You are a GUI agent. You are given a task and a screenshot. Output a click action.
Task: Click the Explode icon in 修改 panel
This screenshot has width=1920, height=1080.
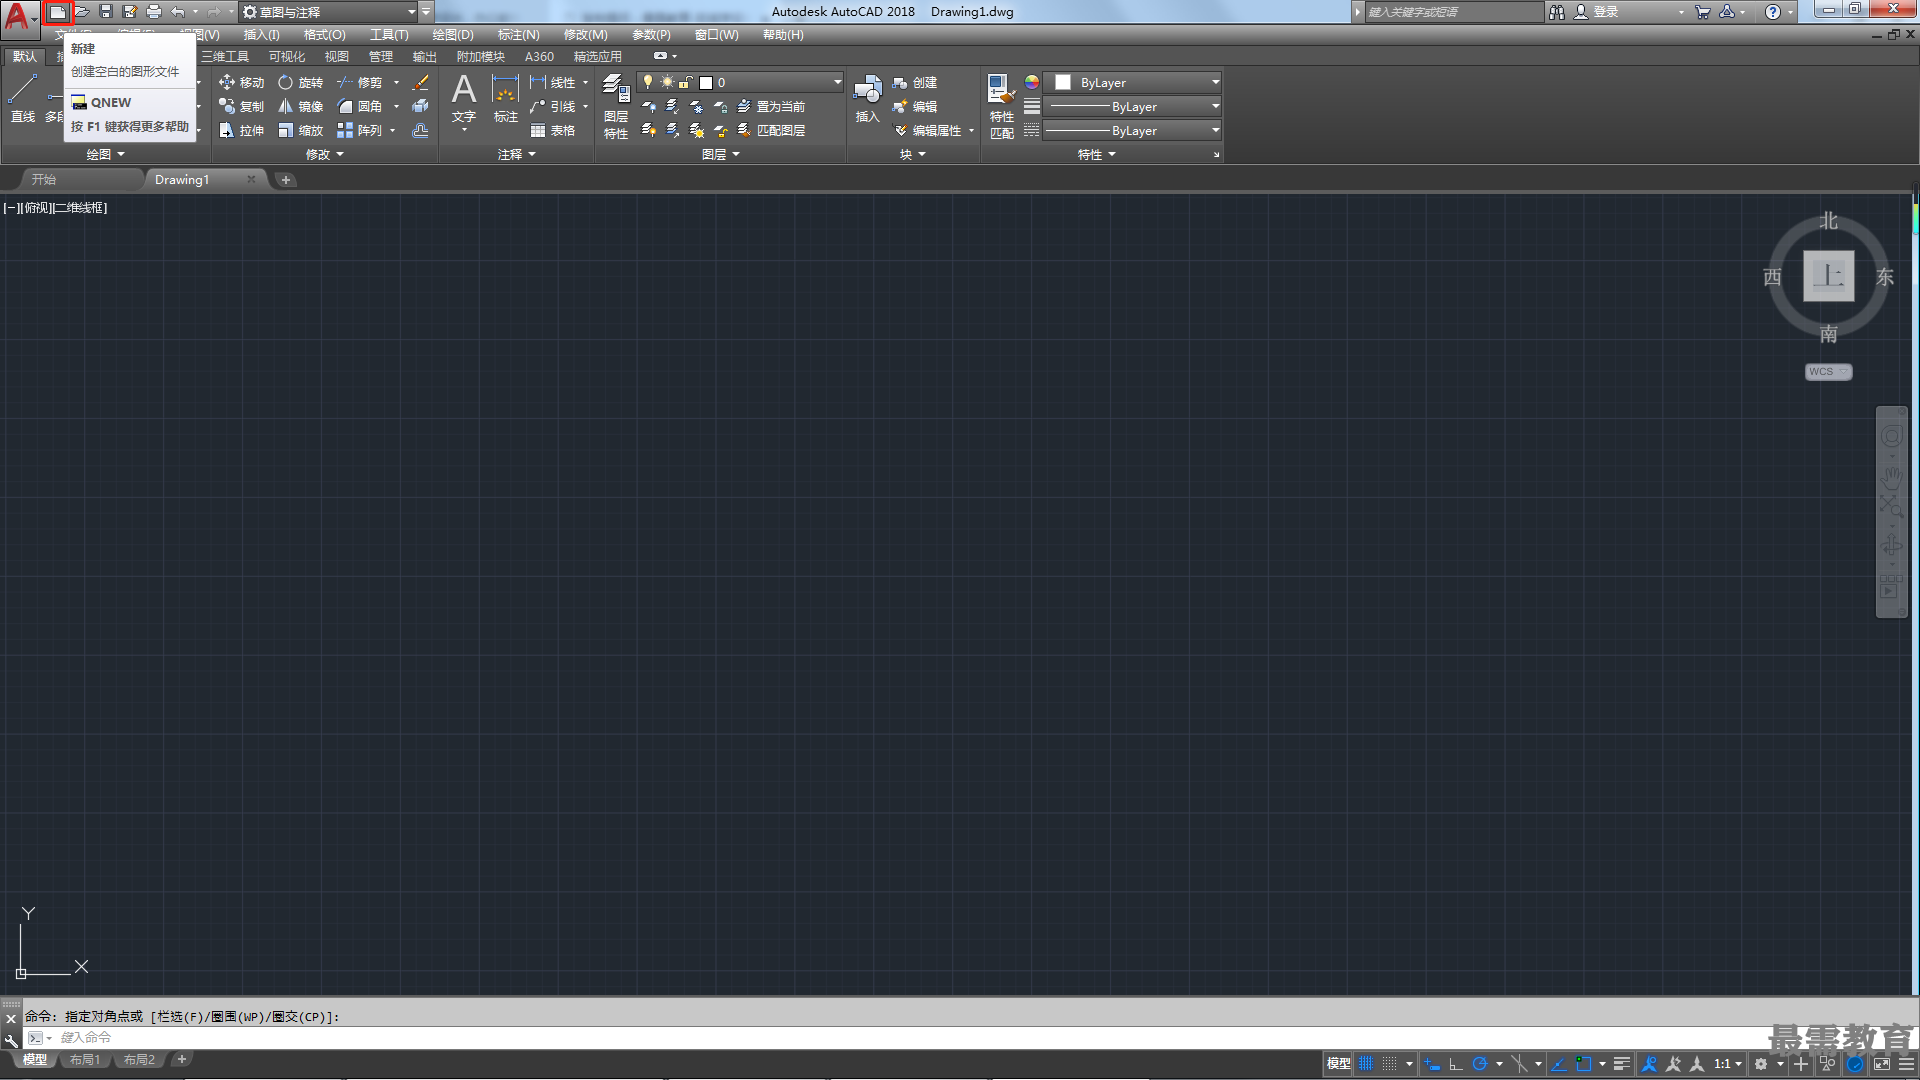click(421, 106)
